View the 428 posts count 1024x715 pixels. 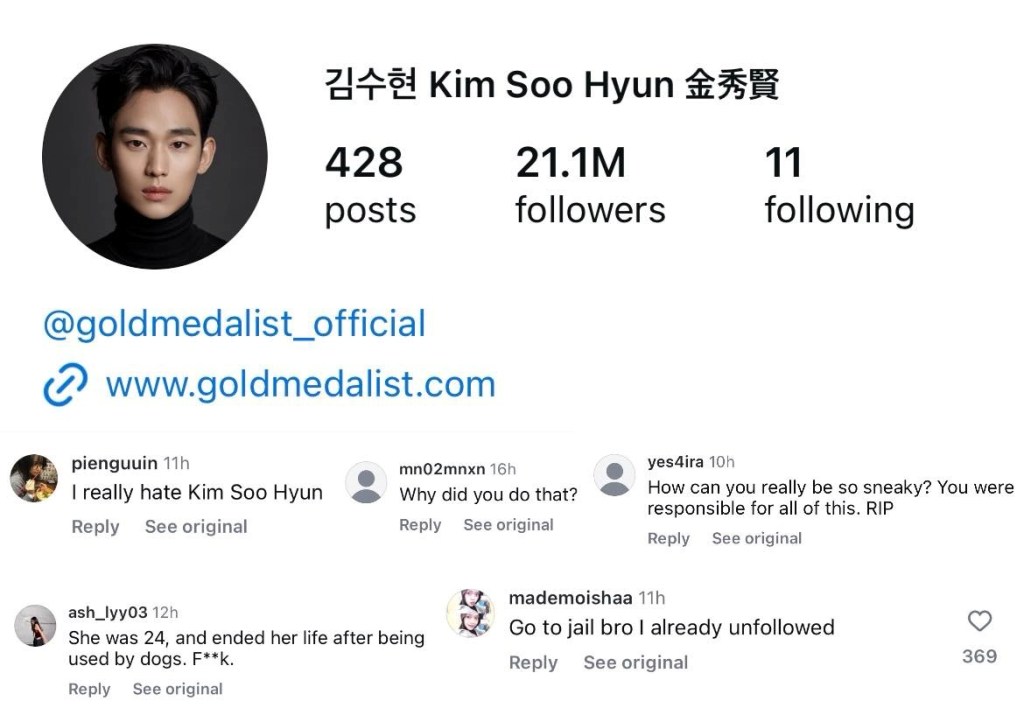tap(370, 185)
